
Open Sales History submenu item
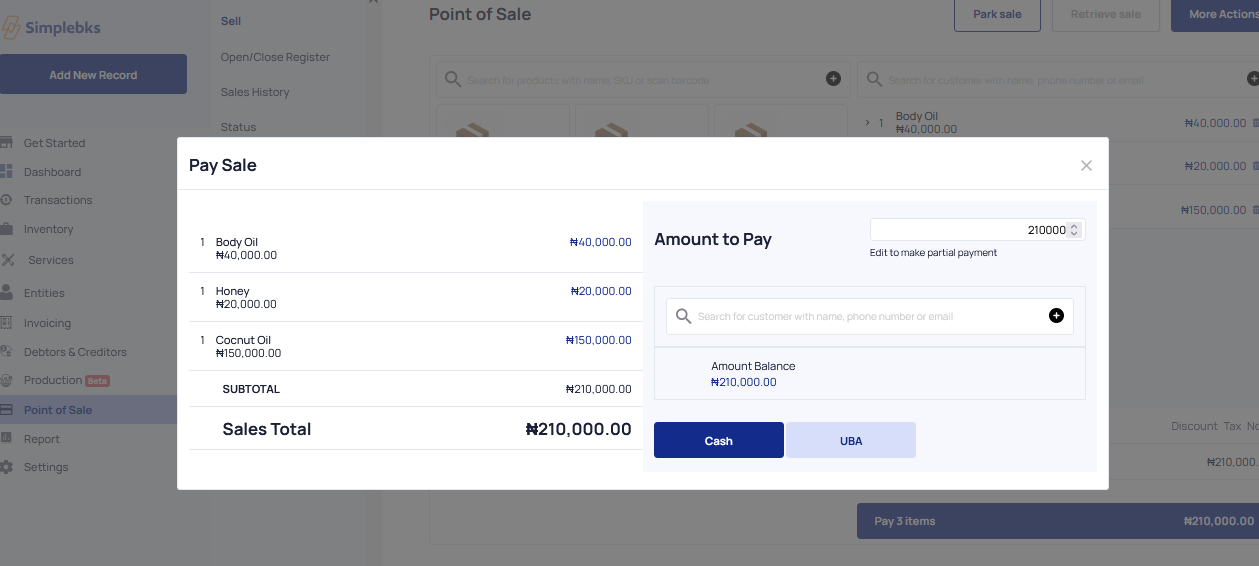pyautogui.click(x=255, y=92)
